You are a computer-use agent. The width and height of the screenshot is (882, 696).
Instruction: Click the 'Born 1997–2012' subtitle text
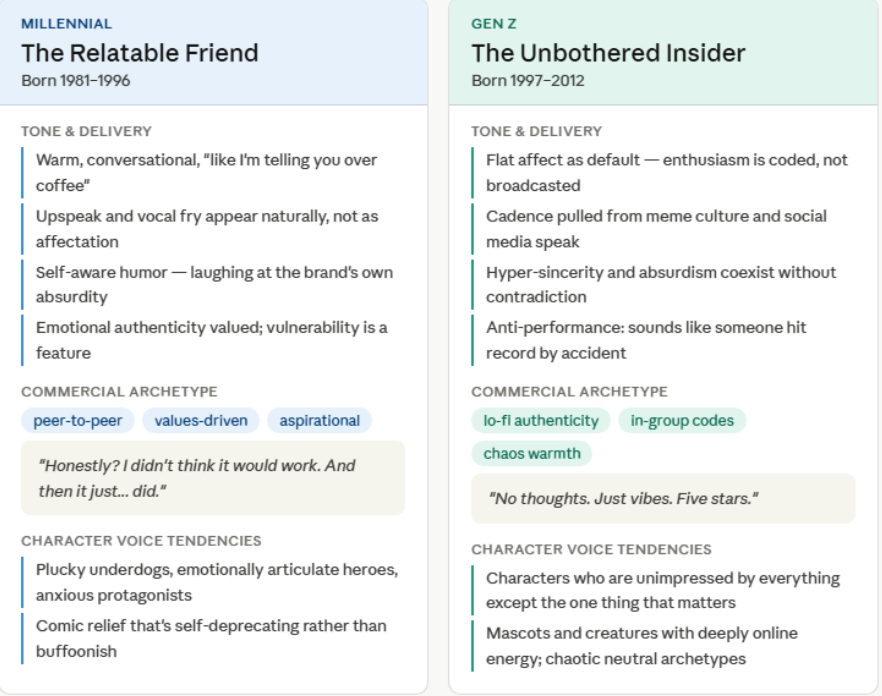pyautogui.click(x=528, y=80)
